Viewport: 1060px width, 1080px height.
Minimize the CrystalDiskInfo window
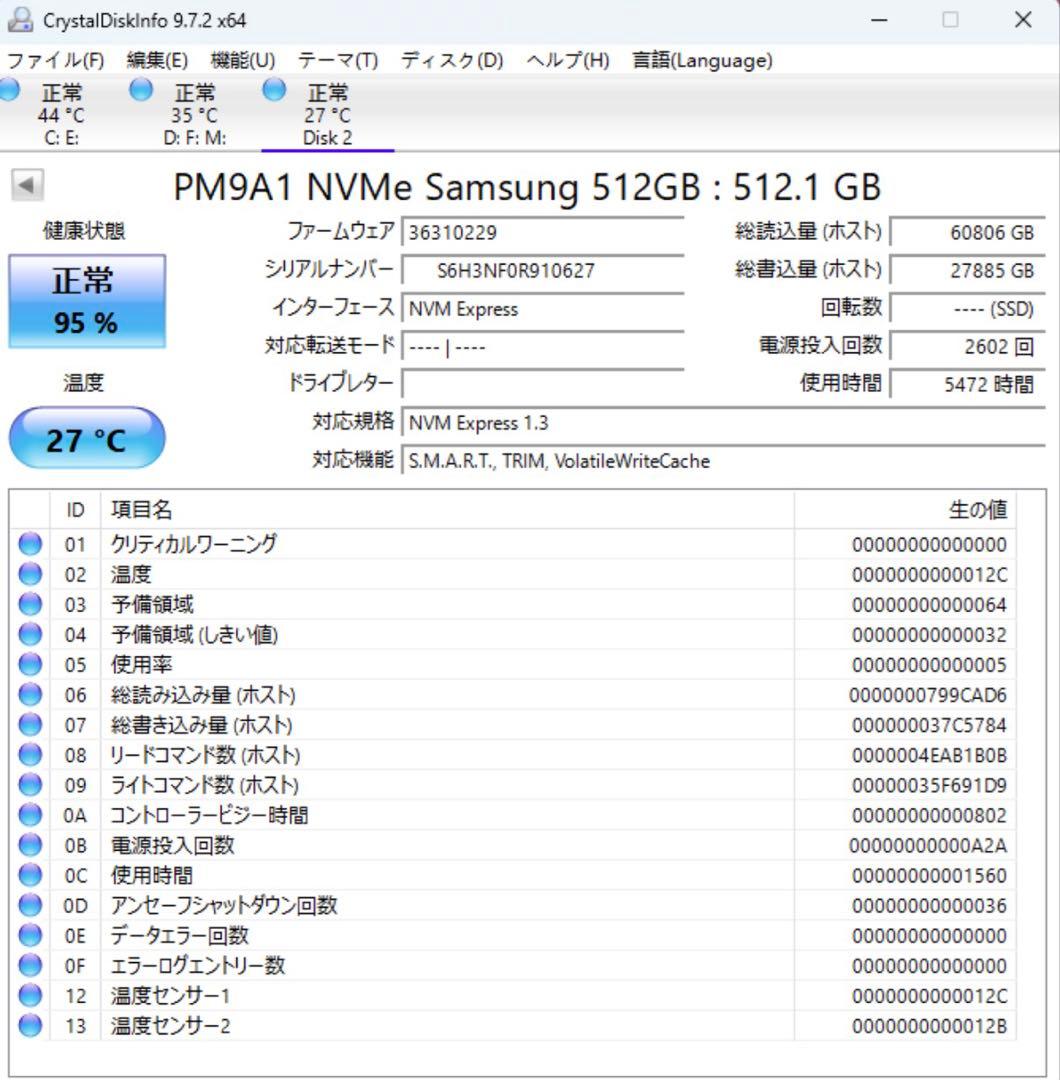880,20
